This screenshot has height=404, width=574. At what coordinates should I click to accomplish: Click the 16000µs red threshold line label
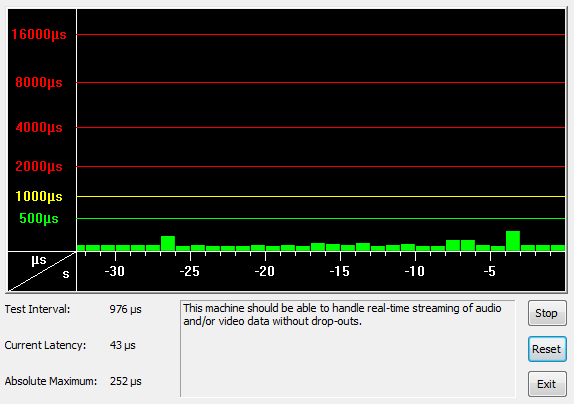pyautogui.click(x=39, y=34)
